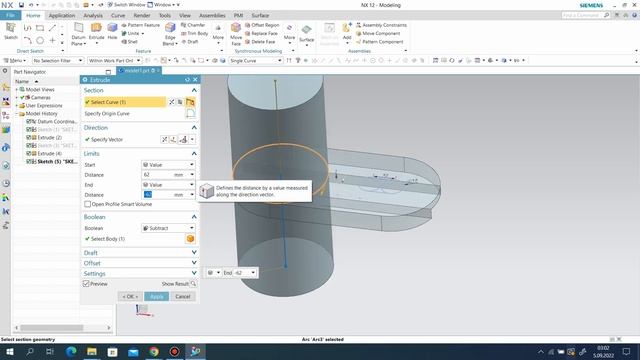The width and height of the screenshot is (640, 360).
Task: Click the Chamfer tool
Action: point(193,25)
